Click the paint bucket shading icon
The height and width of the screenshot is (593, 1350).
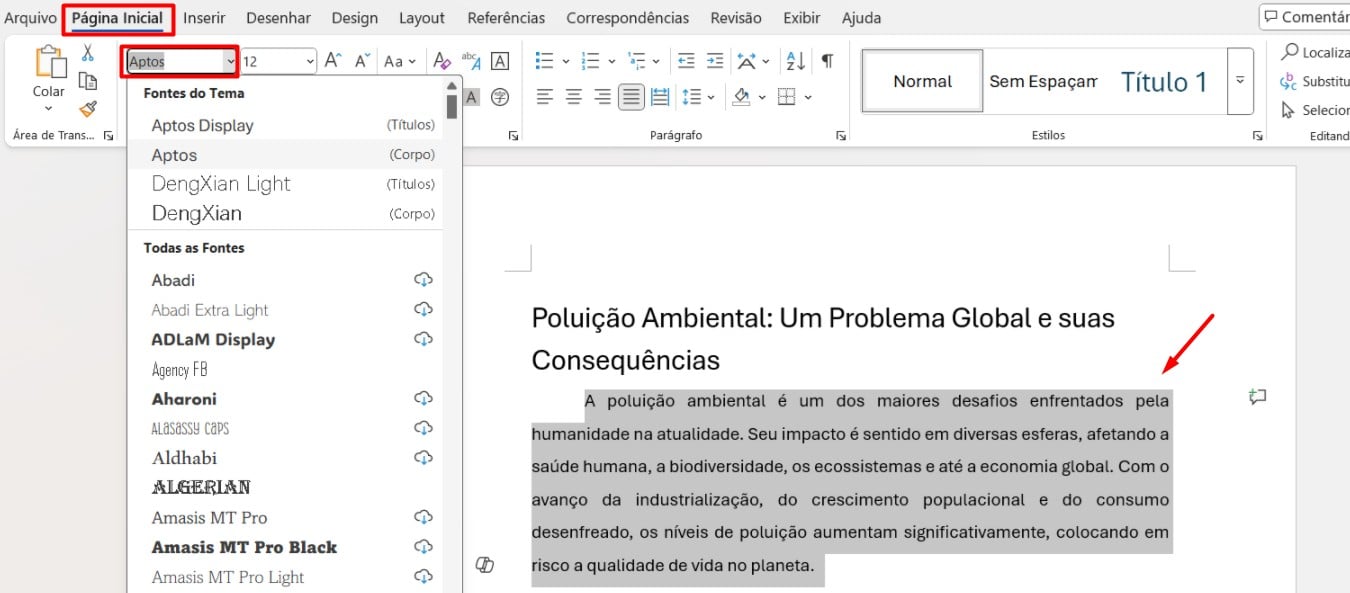pos(741,97)
